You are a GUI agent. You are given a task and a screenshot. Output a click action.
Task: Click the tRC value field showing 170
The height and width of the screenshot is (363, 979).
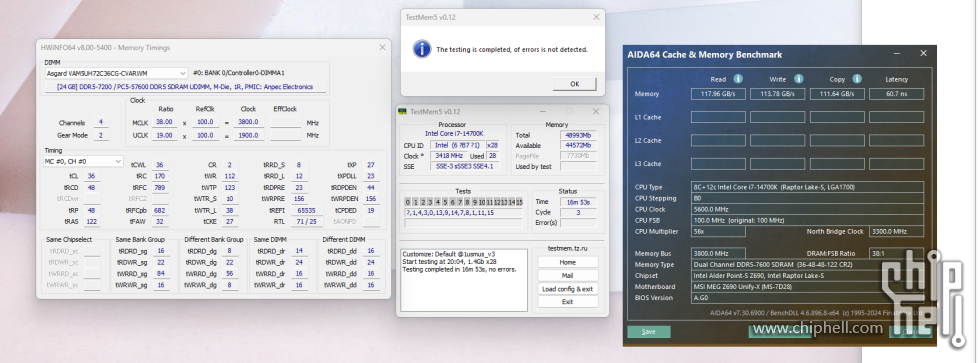pyautogui.click(x=159, y=176)
